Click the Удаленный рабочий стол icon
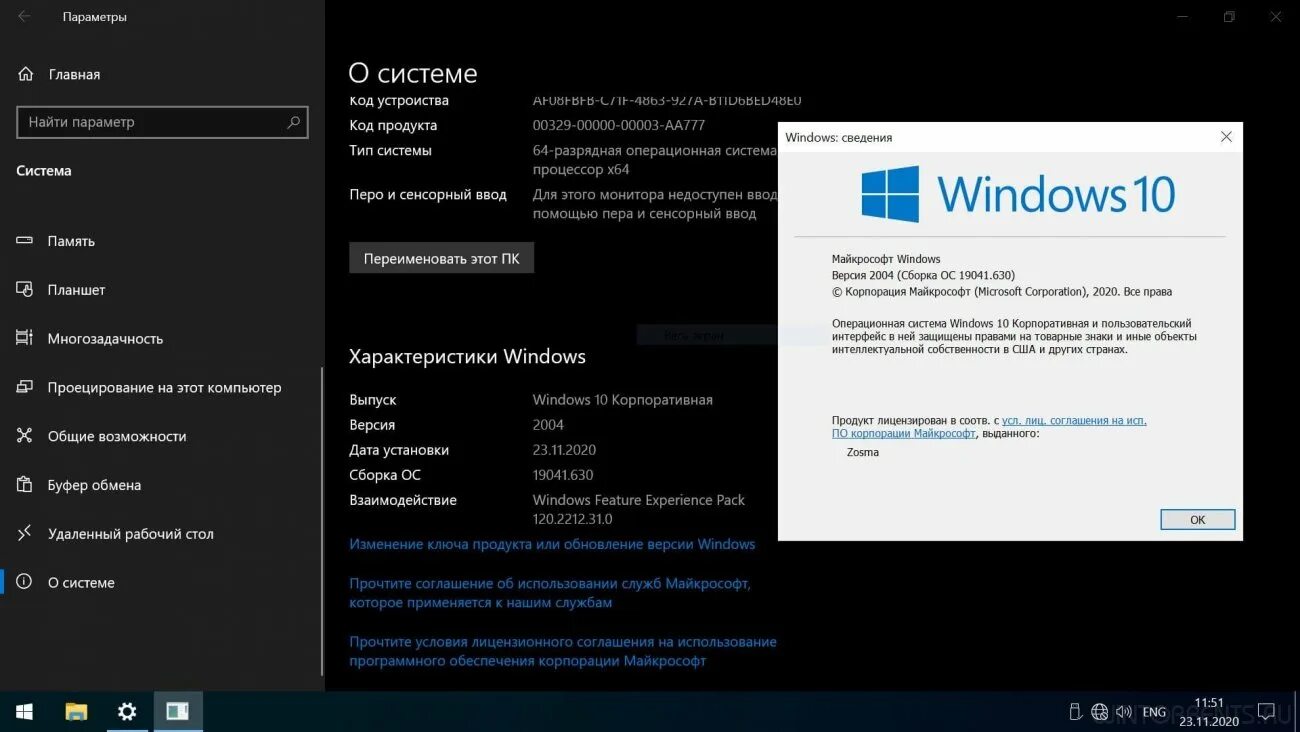The height and width of the screenshot is (732, 1300). point(25,534)
